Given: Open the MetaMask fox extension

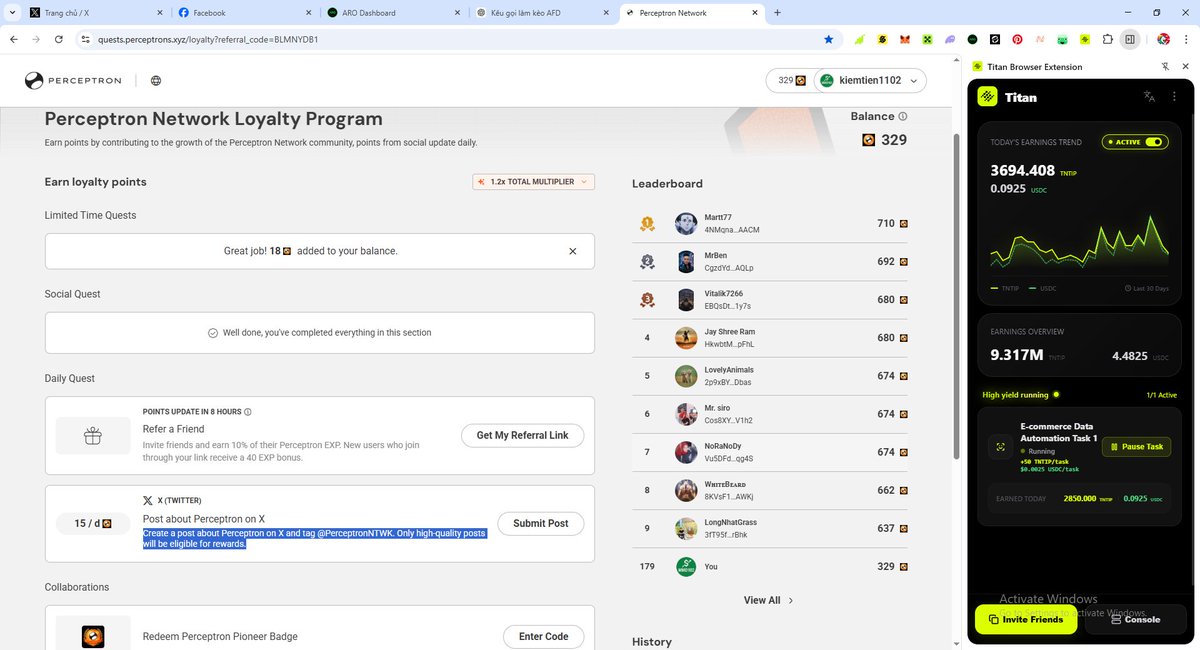Looking at the screenshot, I should tap(904, 39).
